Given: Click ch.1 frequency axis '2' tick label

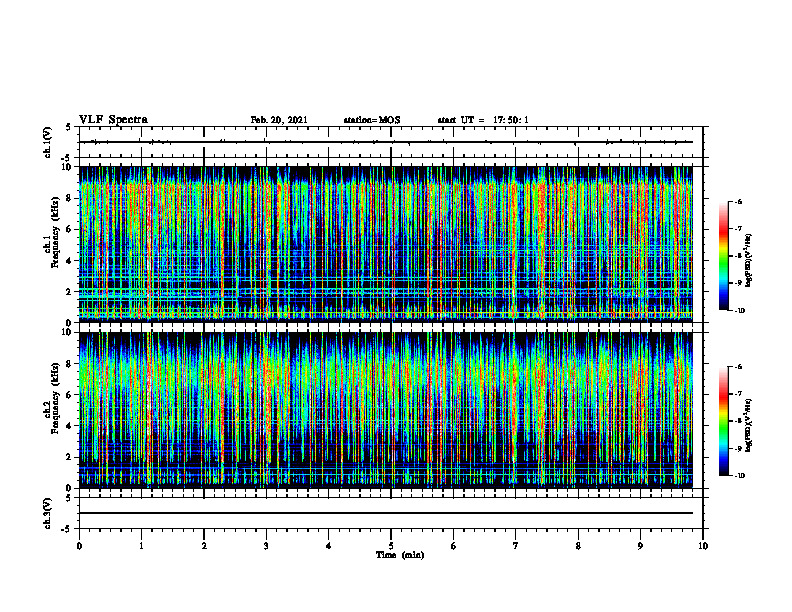Looking at the screenshot, I should click(69, 292).
